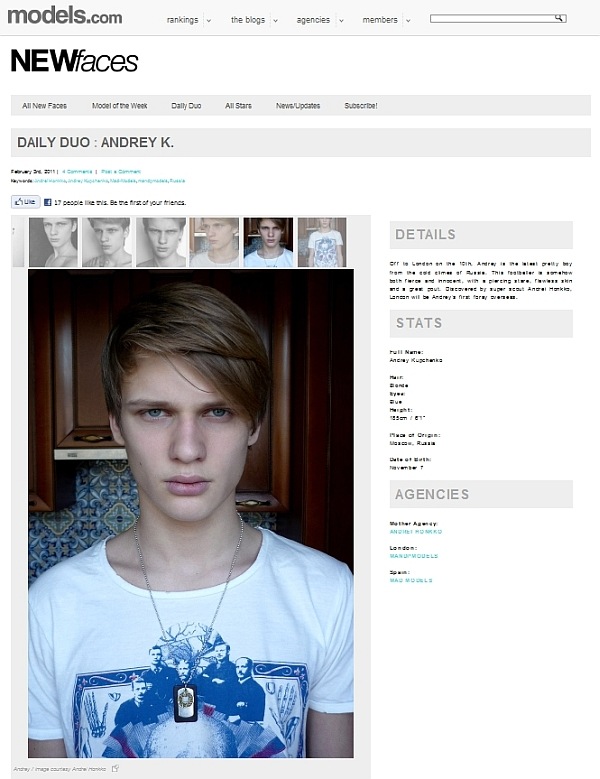Expand the members dropdown arrow
This screenshot has height=779, width=600.
click(408, 21)
